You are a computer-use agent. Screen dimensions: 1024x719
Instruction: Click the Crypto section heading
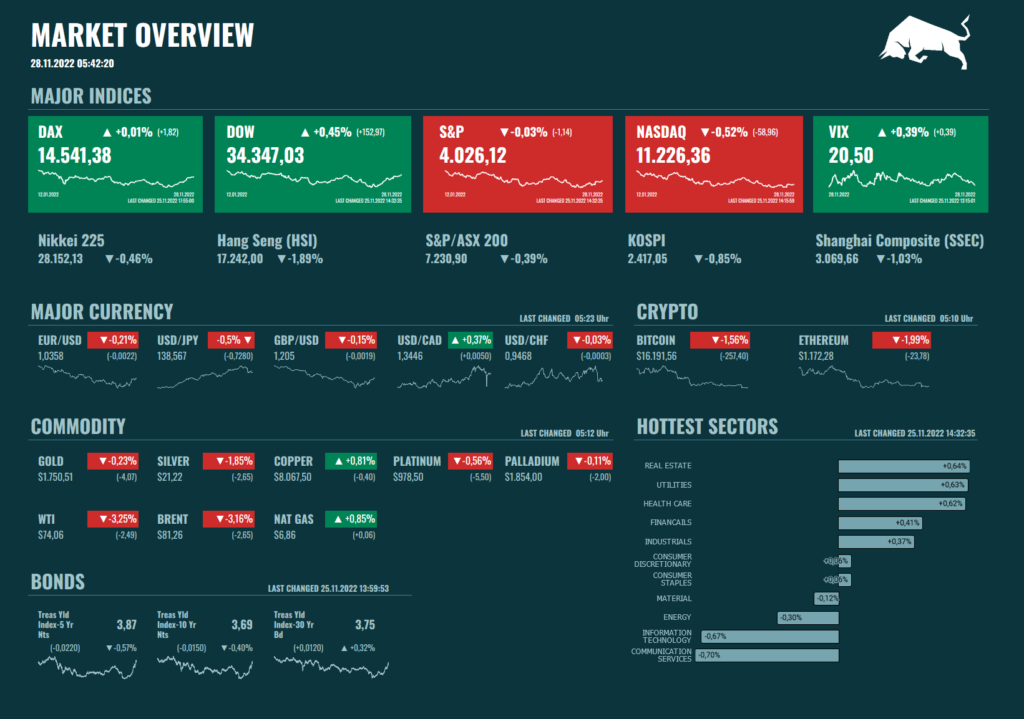(667, 312)
